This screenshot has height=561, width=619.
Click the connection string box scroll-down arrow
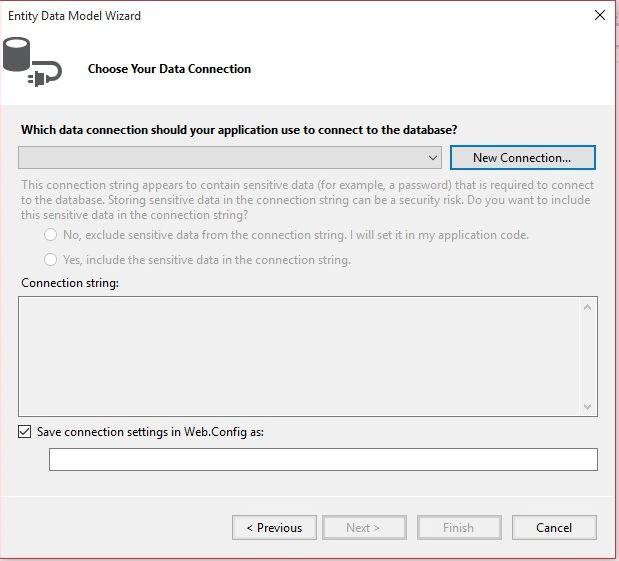pyautogui.click(x=588, y=406)
